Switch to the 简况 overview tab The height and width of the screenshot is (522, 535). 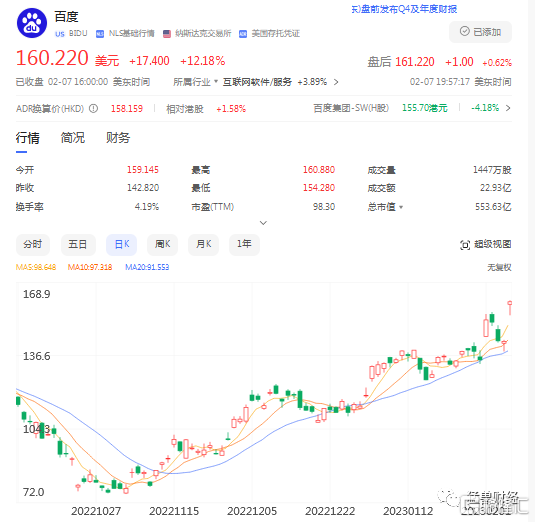(73, 138)
